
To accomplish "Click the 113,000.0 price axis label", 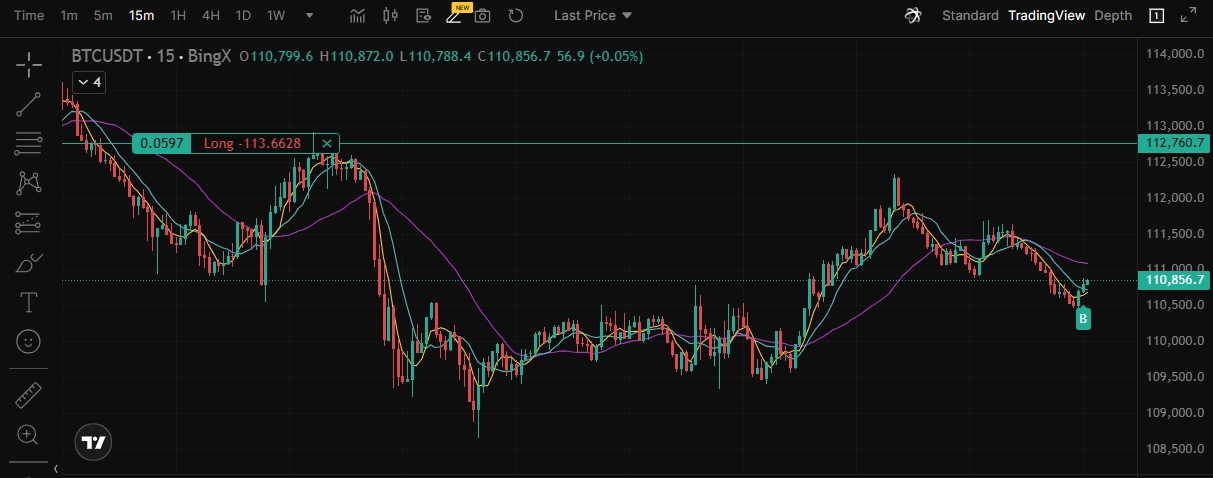I will point(1174,125).
